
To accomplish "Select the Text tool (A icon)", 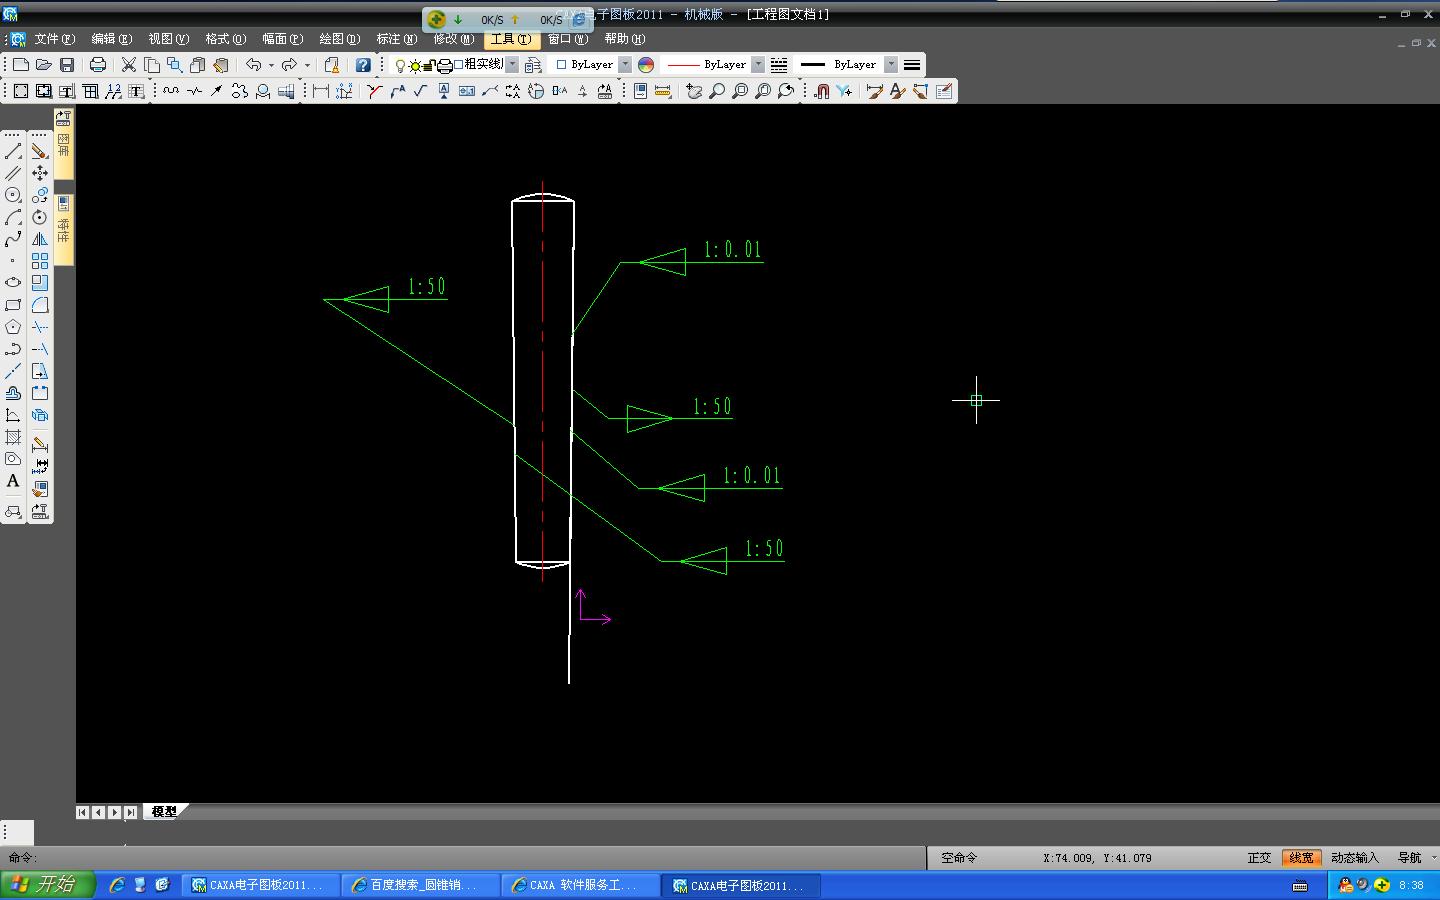I will pyautogui.click(x=13, y=481).
